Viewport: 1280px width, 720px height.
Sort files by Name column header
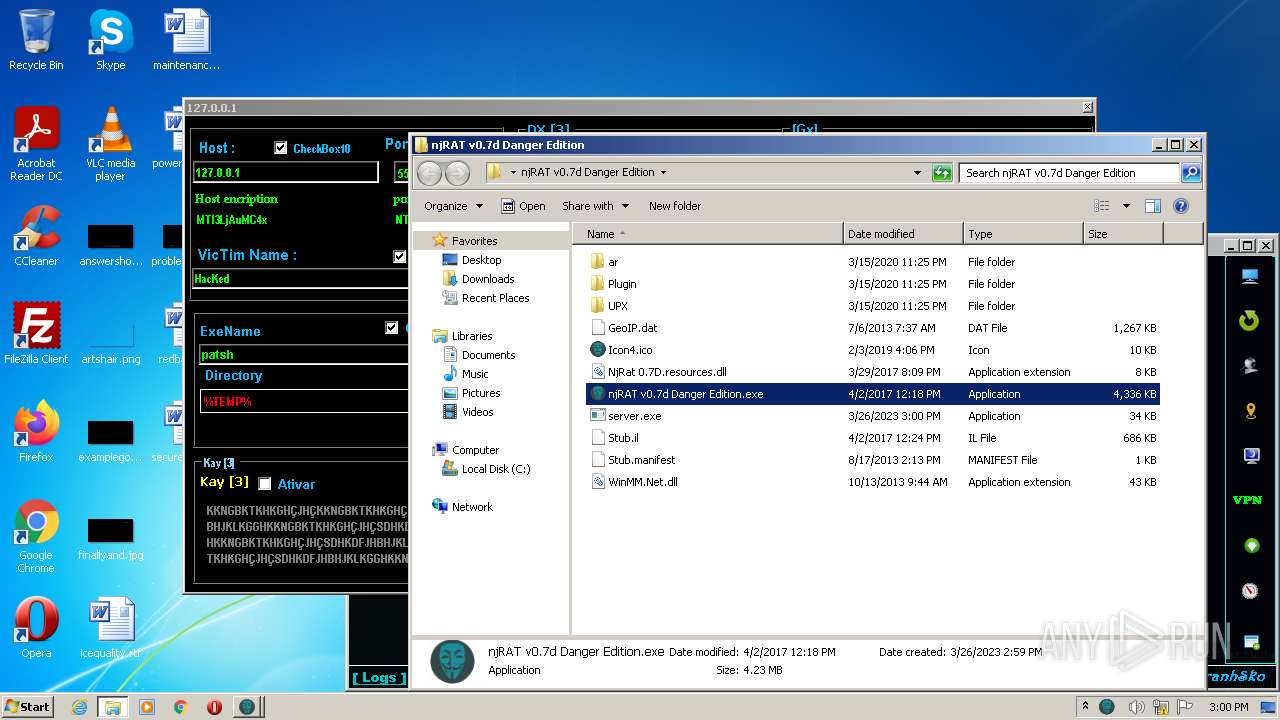pyautogui.click(x=708, y=234)
